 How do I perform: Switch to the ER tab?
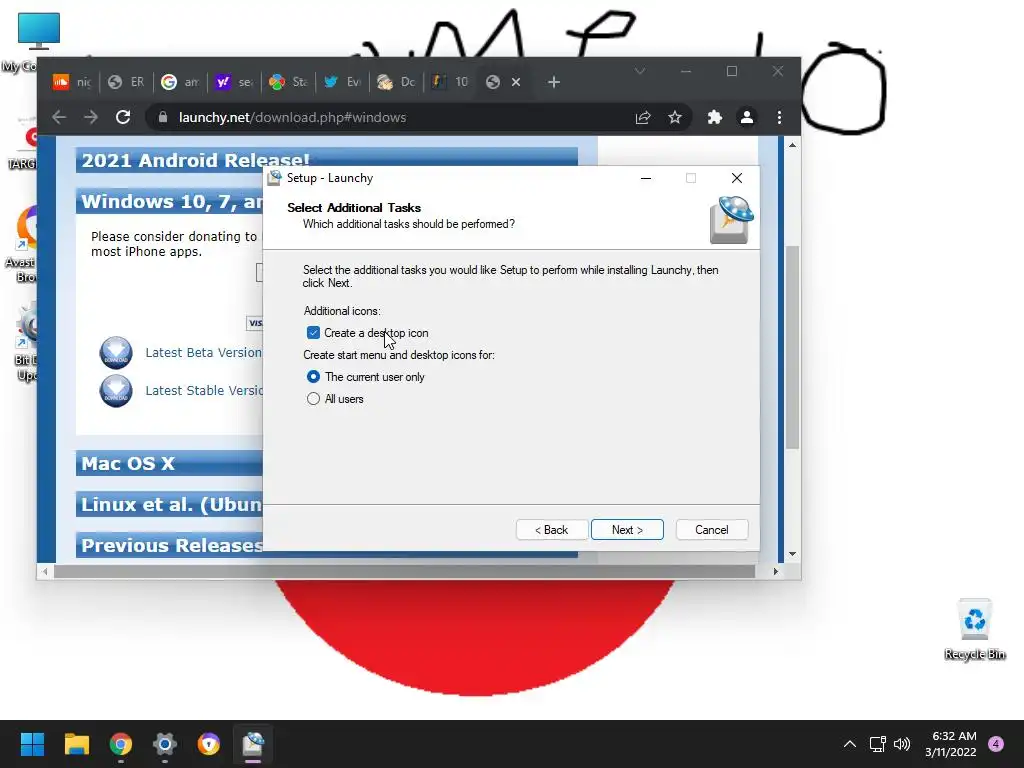[126, 82]
